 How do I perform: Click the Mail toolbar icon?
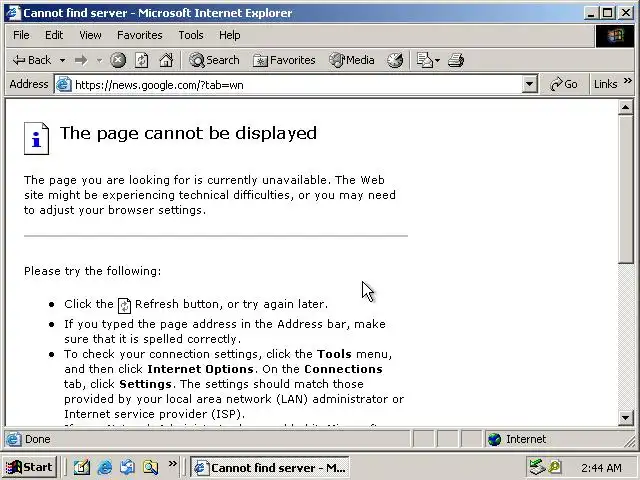pos(424,60)
